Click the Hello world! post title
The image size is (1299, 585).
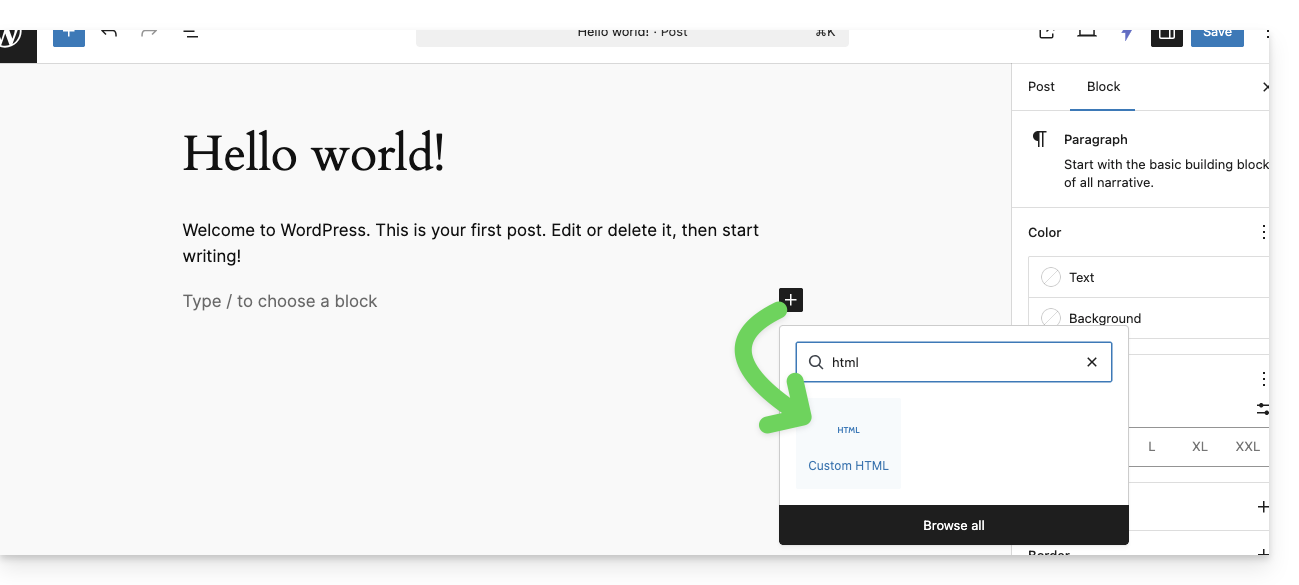[x=314, y=155]
